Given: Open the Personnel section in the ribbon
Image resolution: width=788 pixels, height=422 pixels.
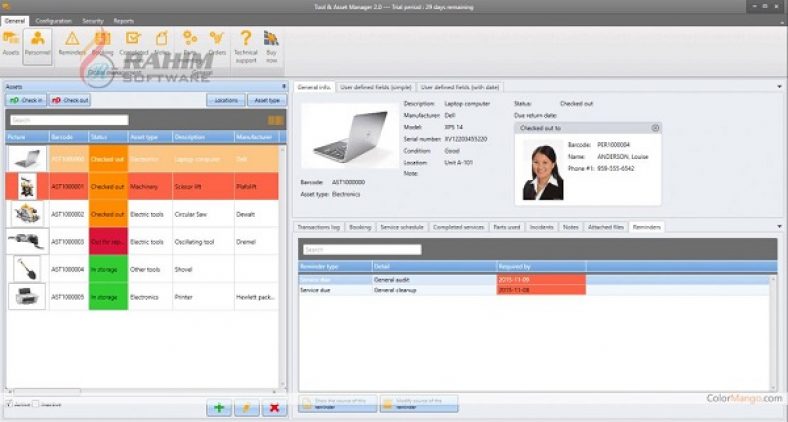Looking at the screenshot, I should tap(37, 45).
